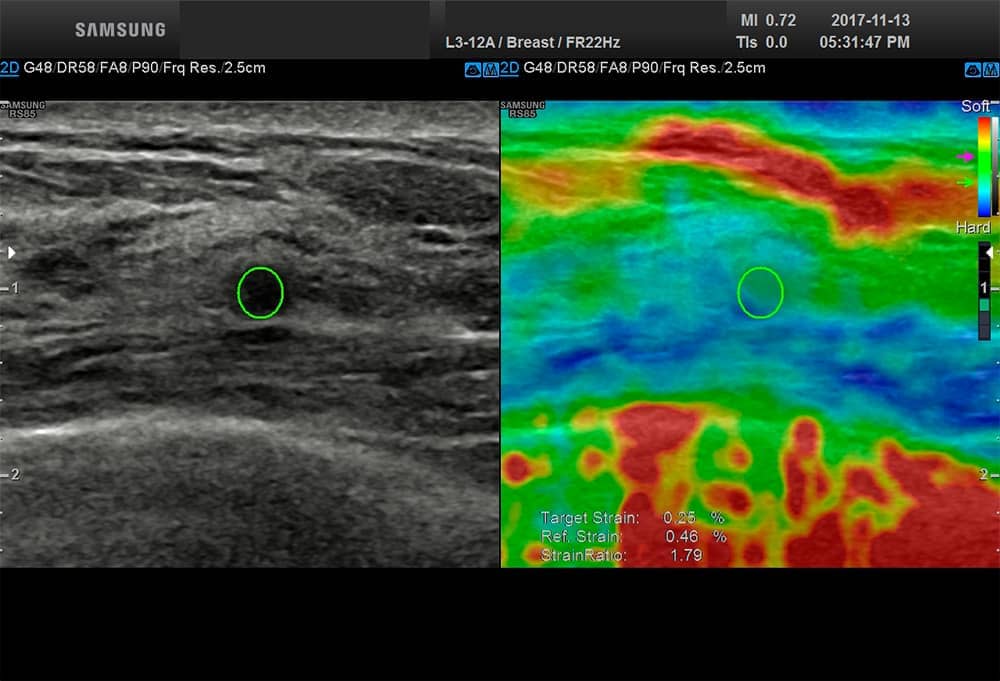Click the left pane's second blue icon
Viewport: 1000px width, 681px height.
[x=490, y=69]
